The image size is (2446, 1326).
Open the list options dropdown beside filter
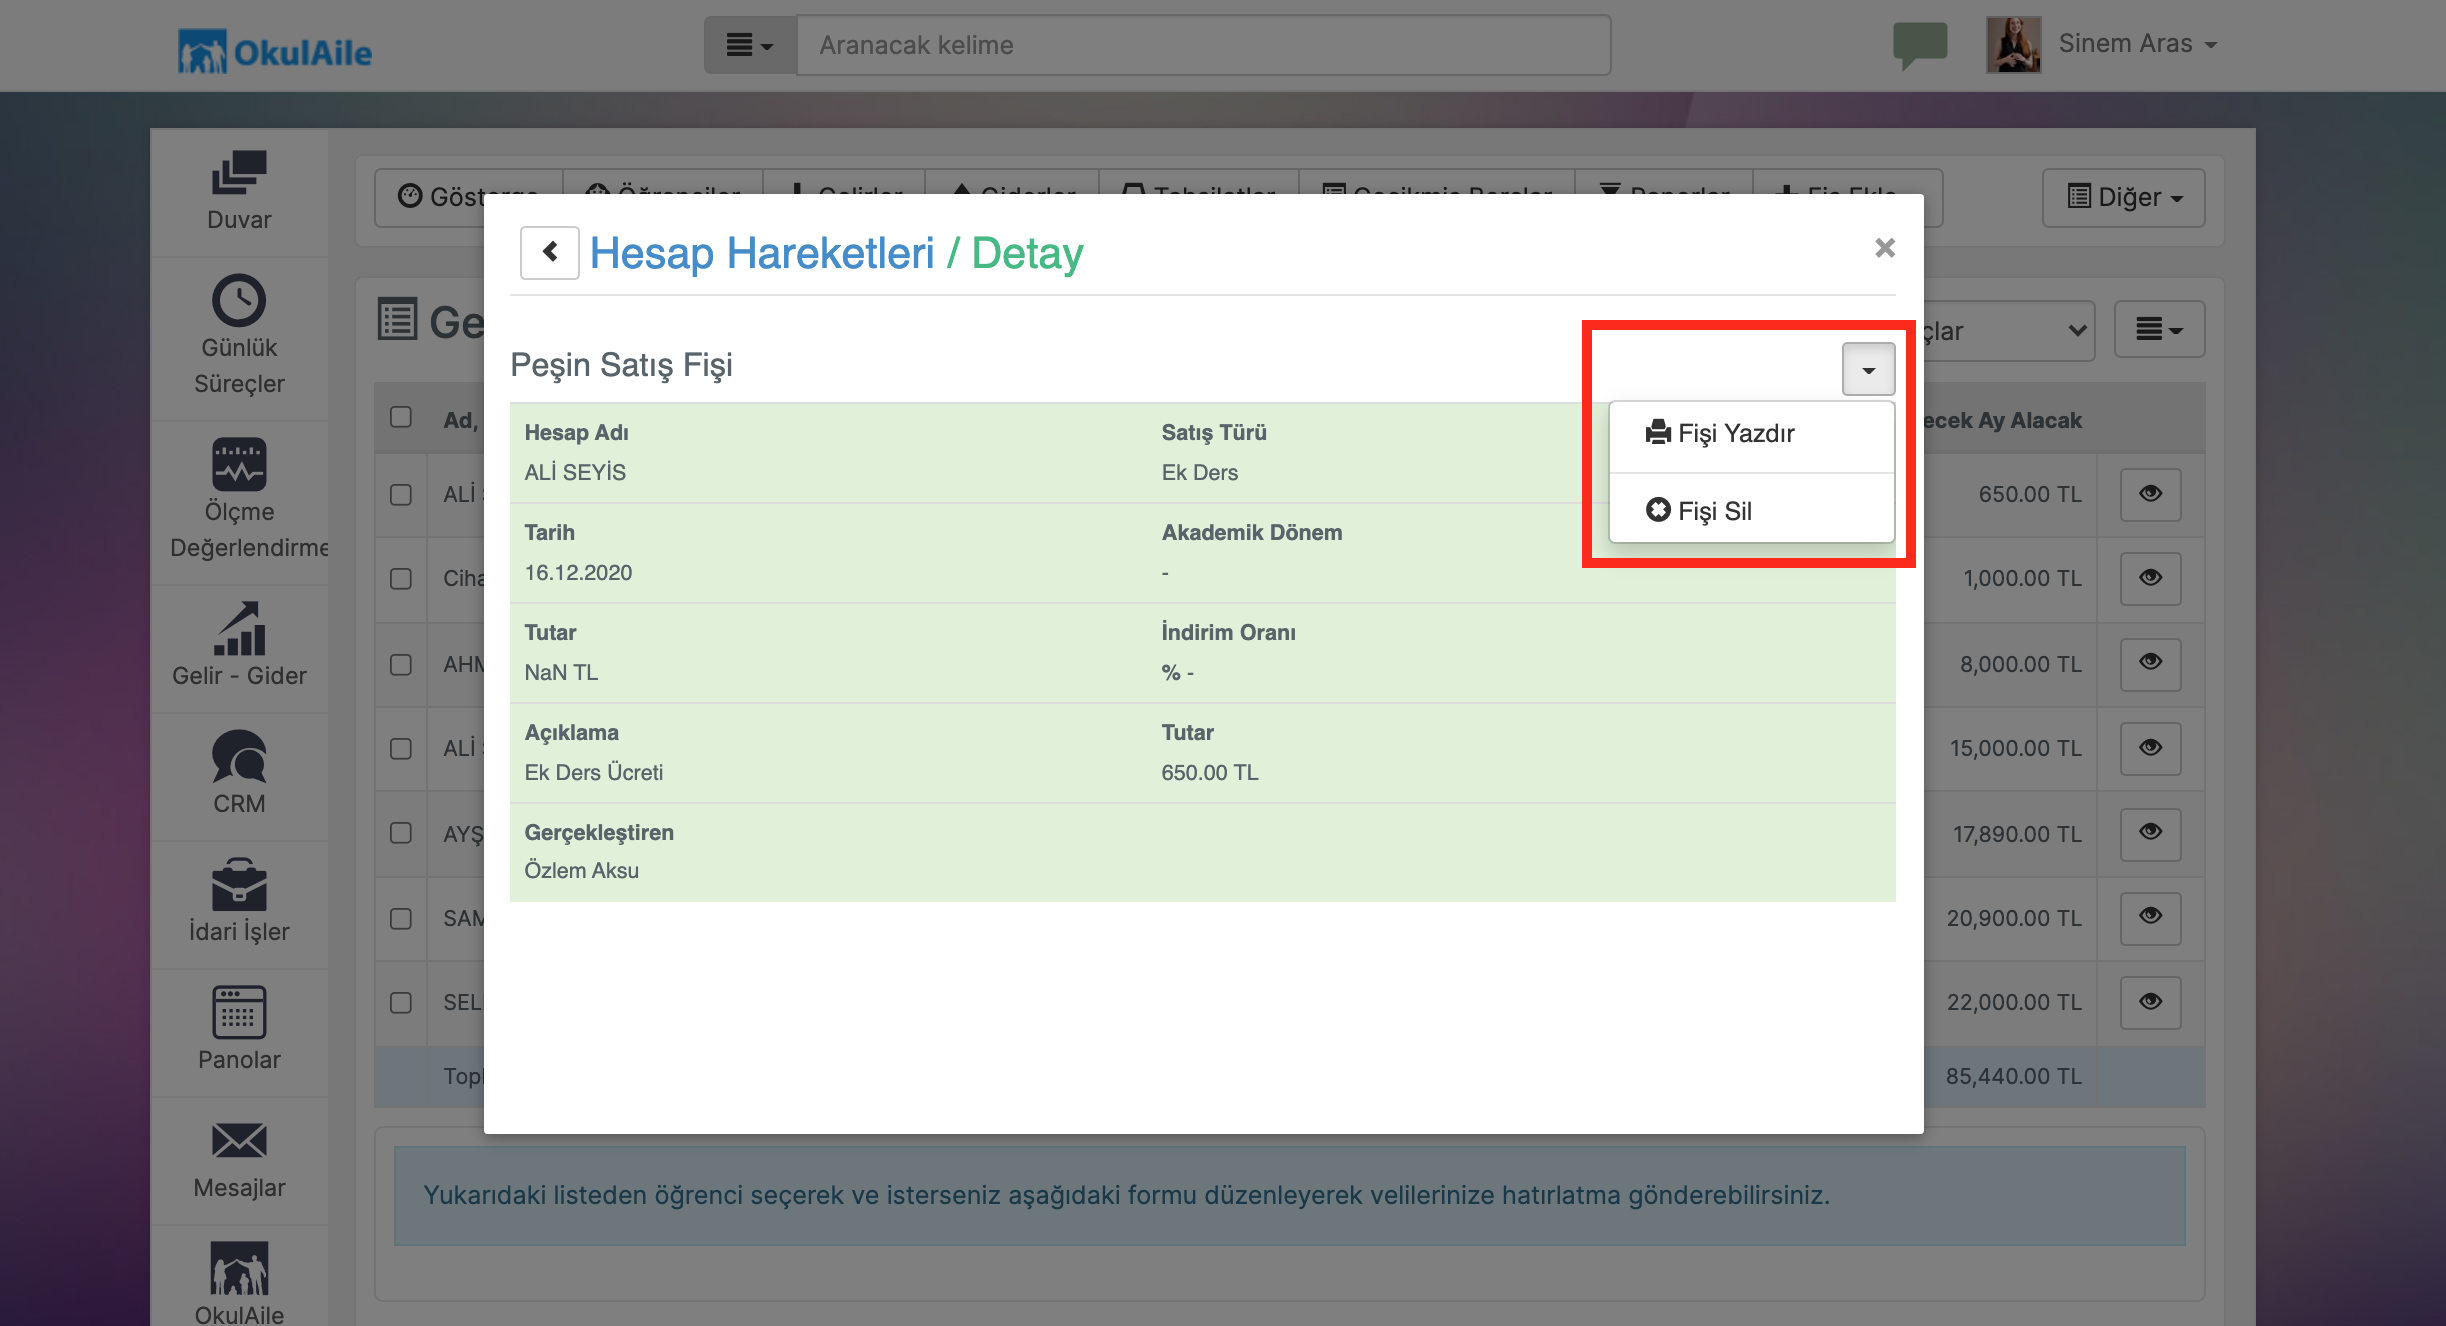[2160, 329]
